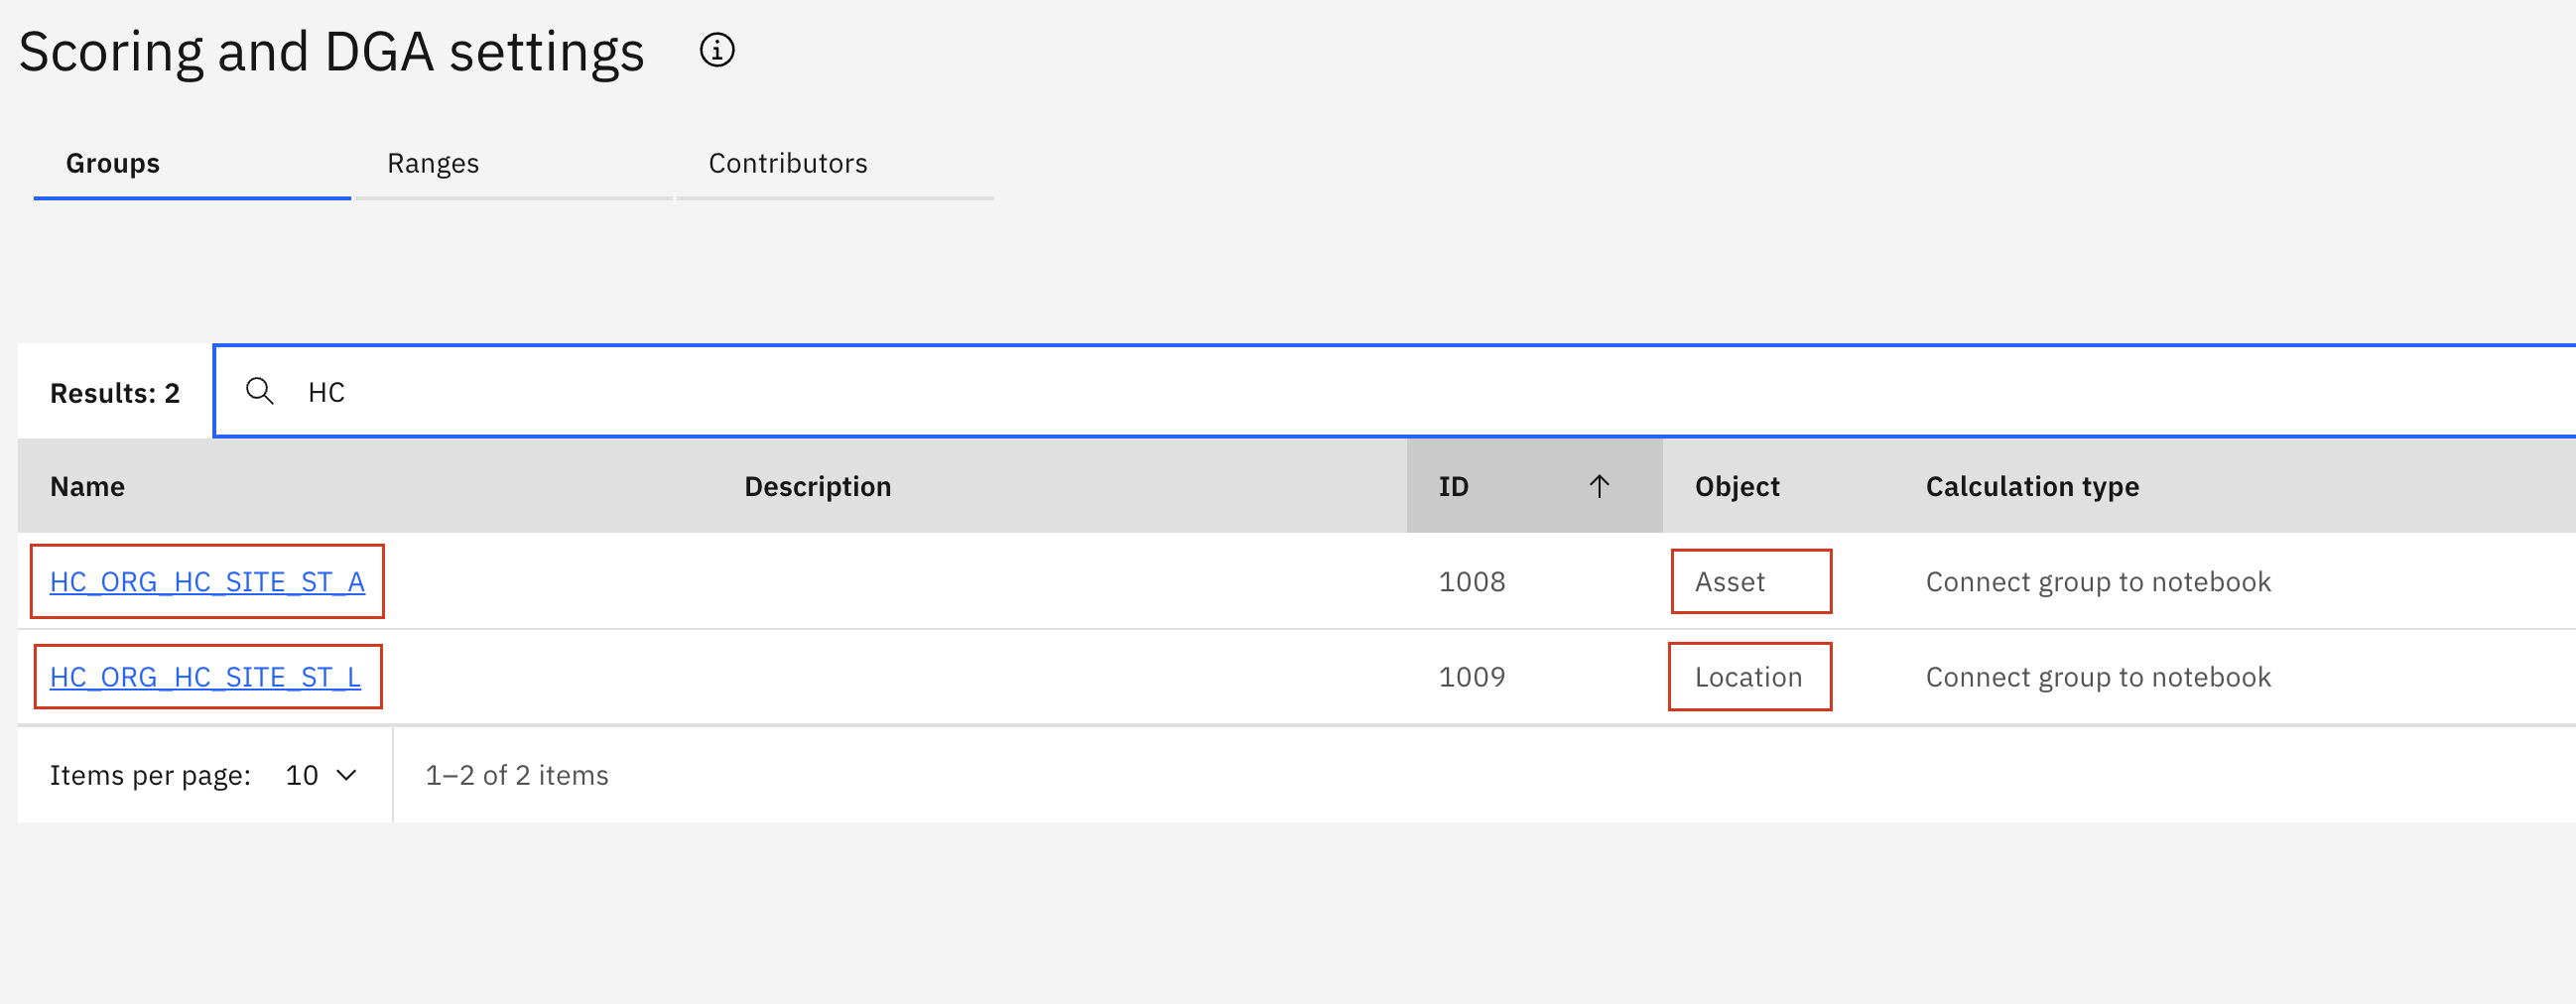Viewport: 2576px width, 1004px height.
Task: Switch to the Ranges tab
Action: (x=513, y=163)
